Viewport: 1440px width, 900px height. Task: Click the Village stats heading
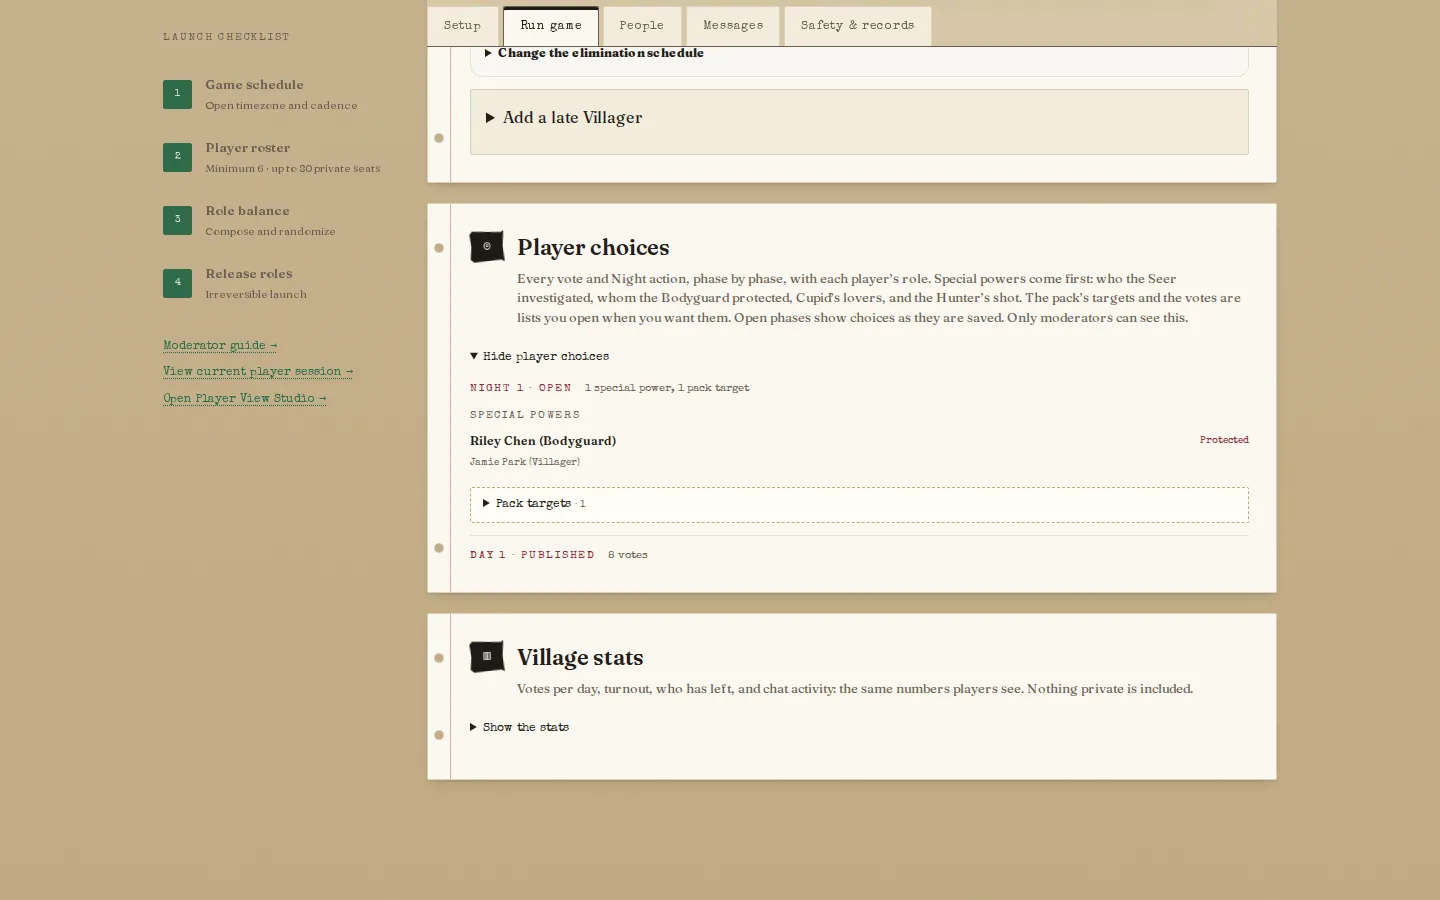click(x=580, y=657)
